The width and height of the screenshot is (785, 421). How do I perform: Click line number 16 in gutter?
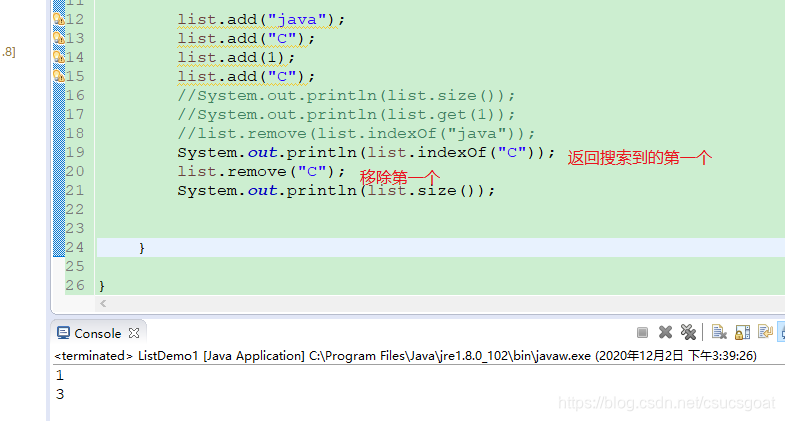point(75,95)
